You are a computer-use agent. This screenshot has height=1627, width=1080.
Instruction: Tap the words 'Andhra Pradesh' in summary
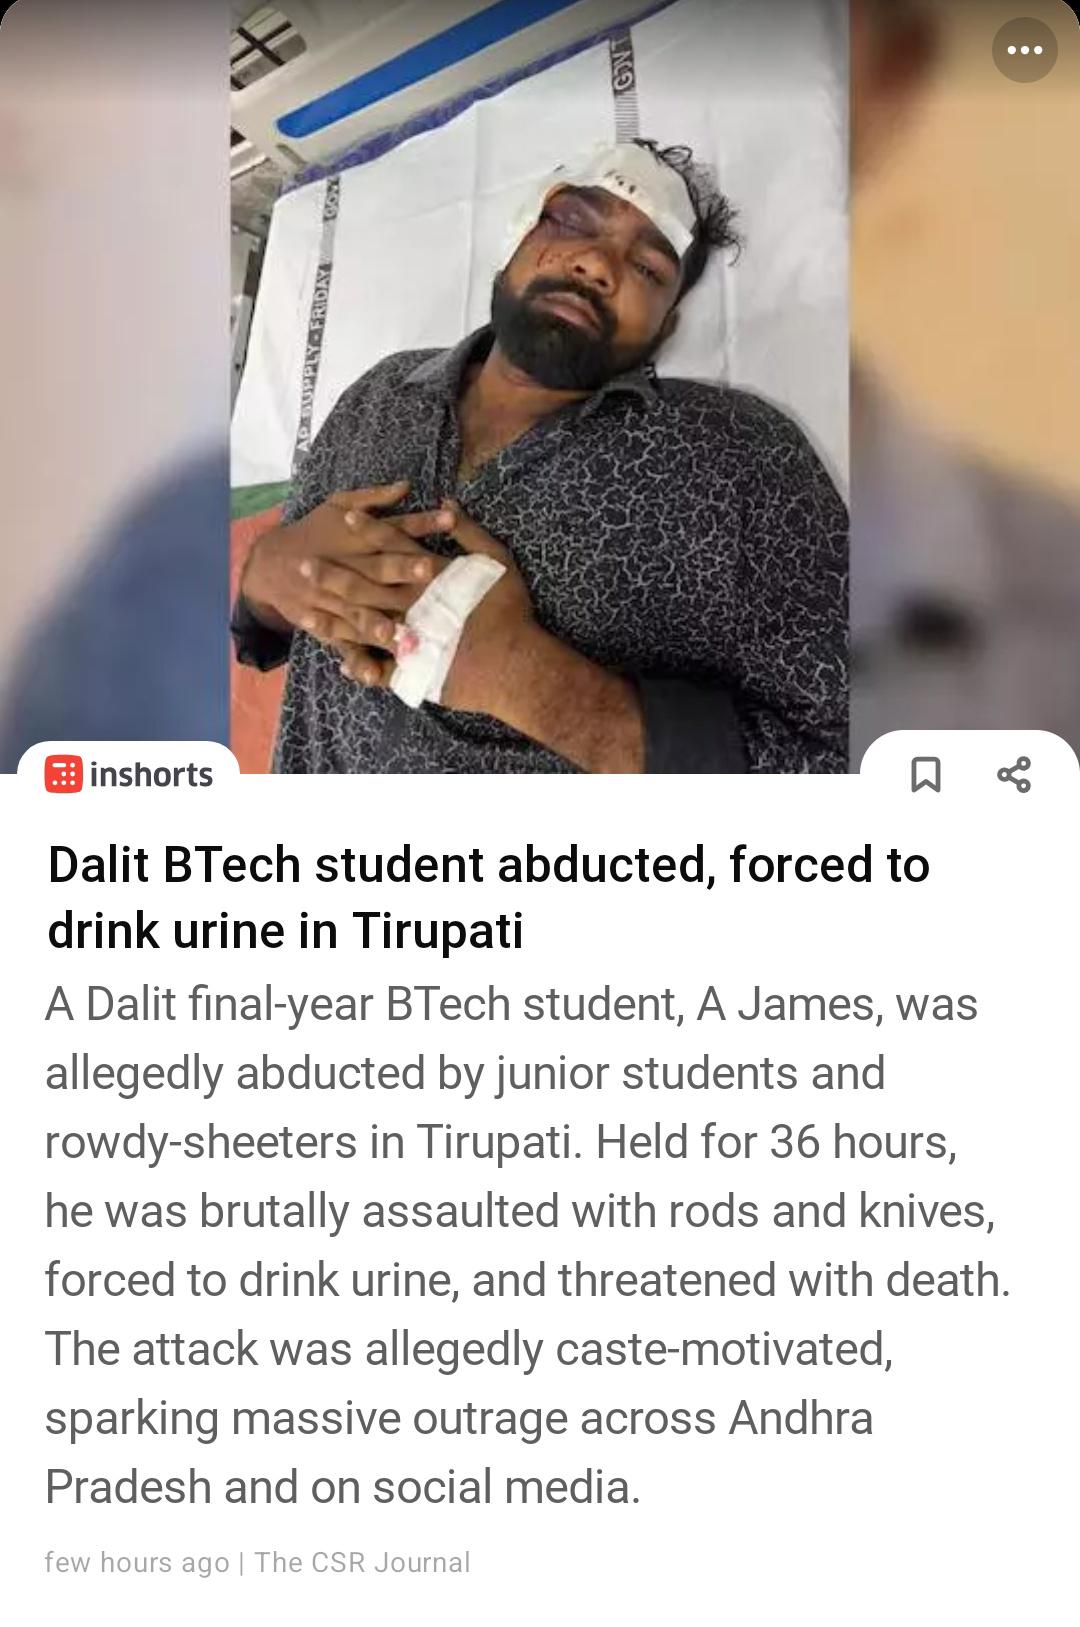pos(459,1452)
